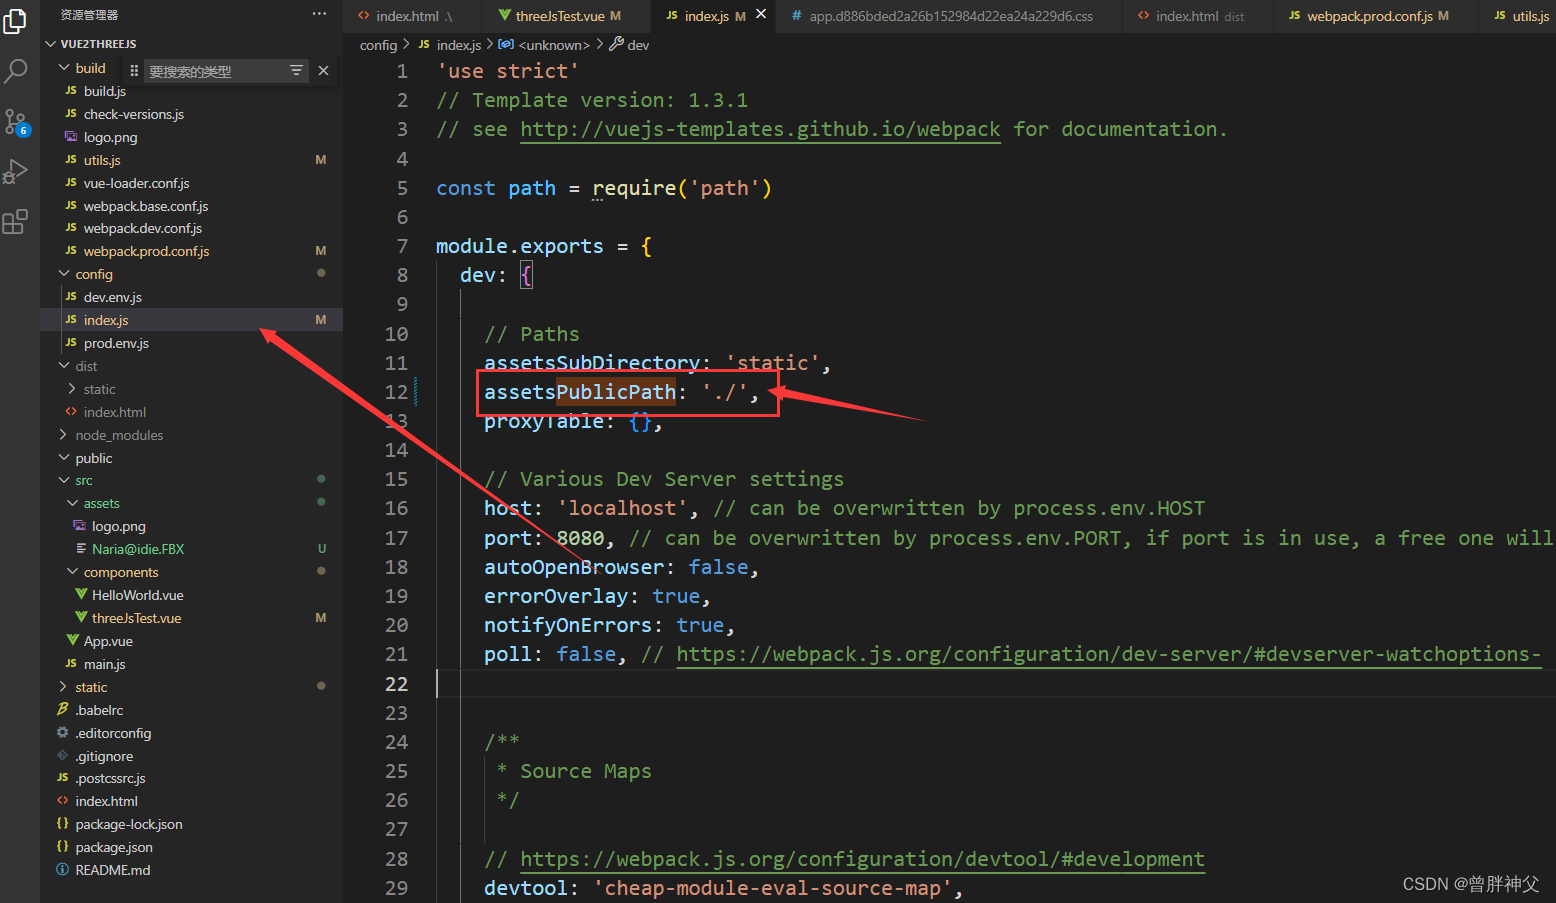
Task: Open package-lock.json file
Action: click(x=129, y=824)
